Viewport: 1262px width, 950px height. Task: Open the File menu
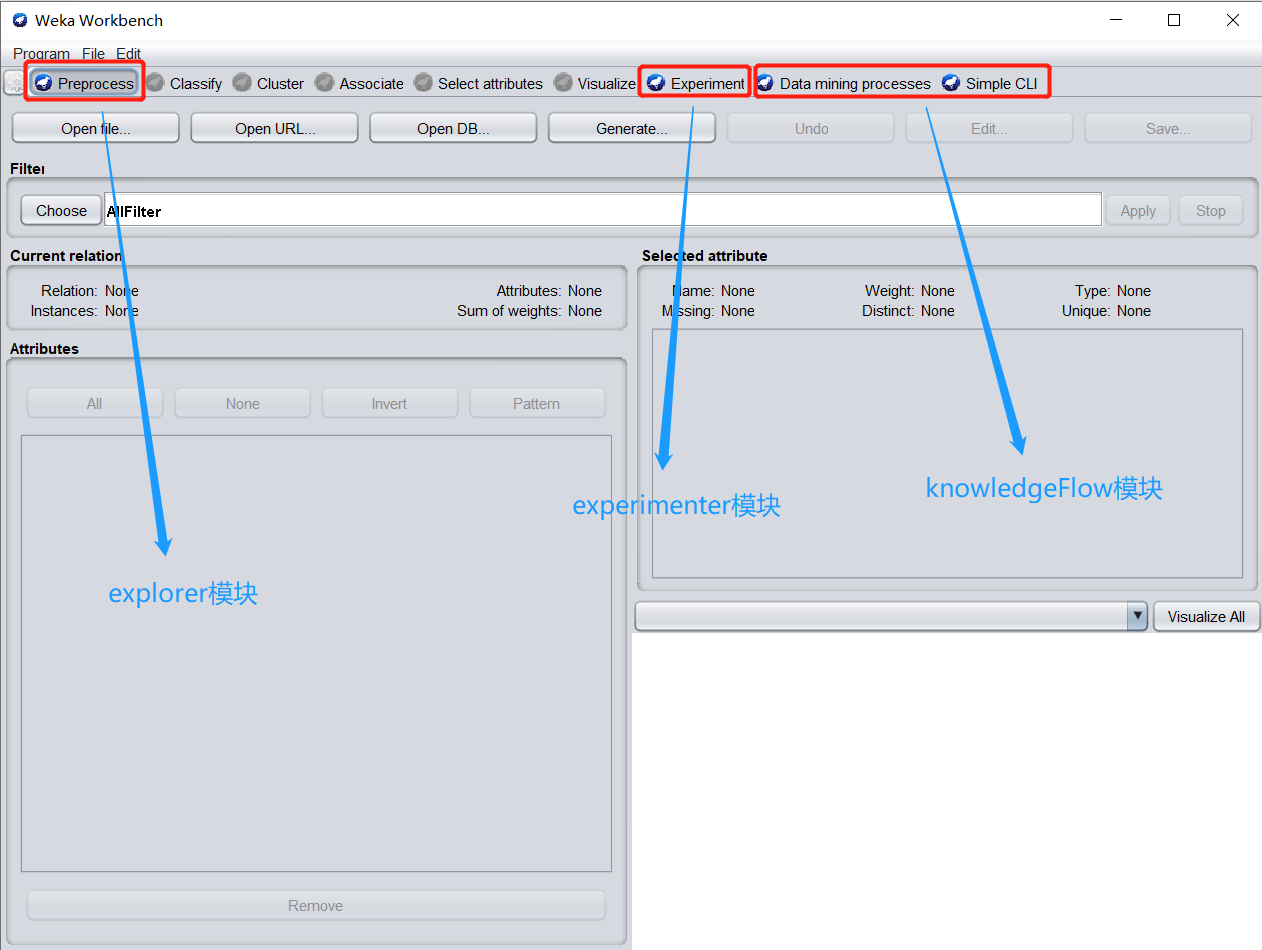93,53
